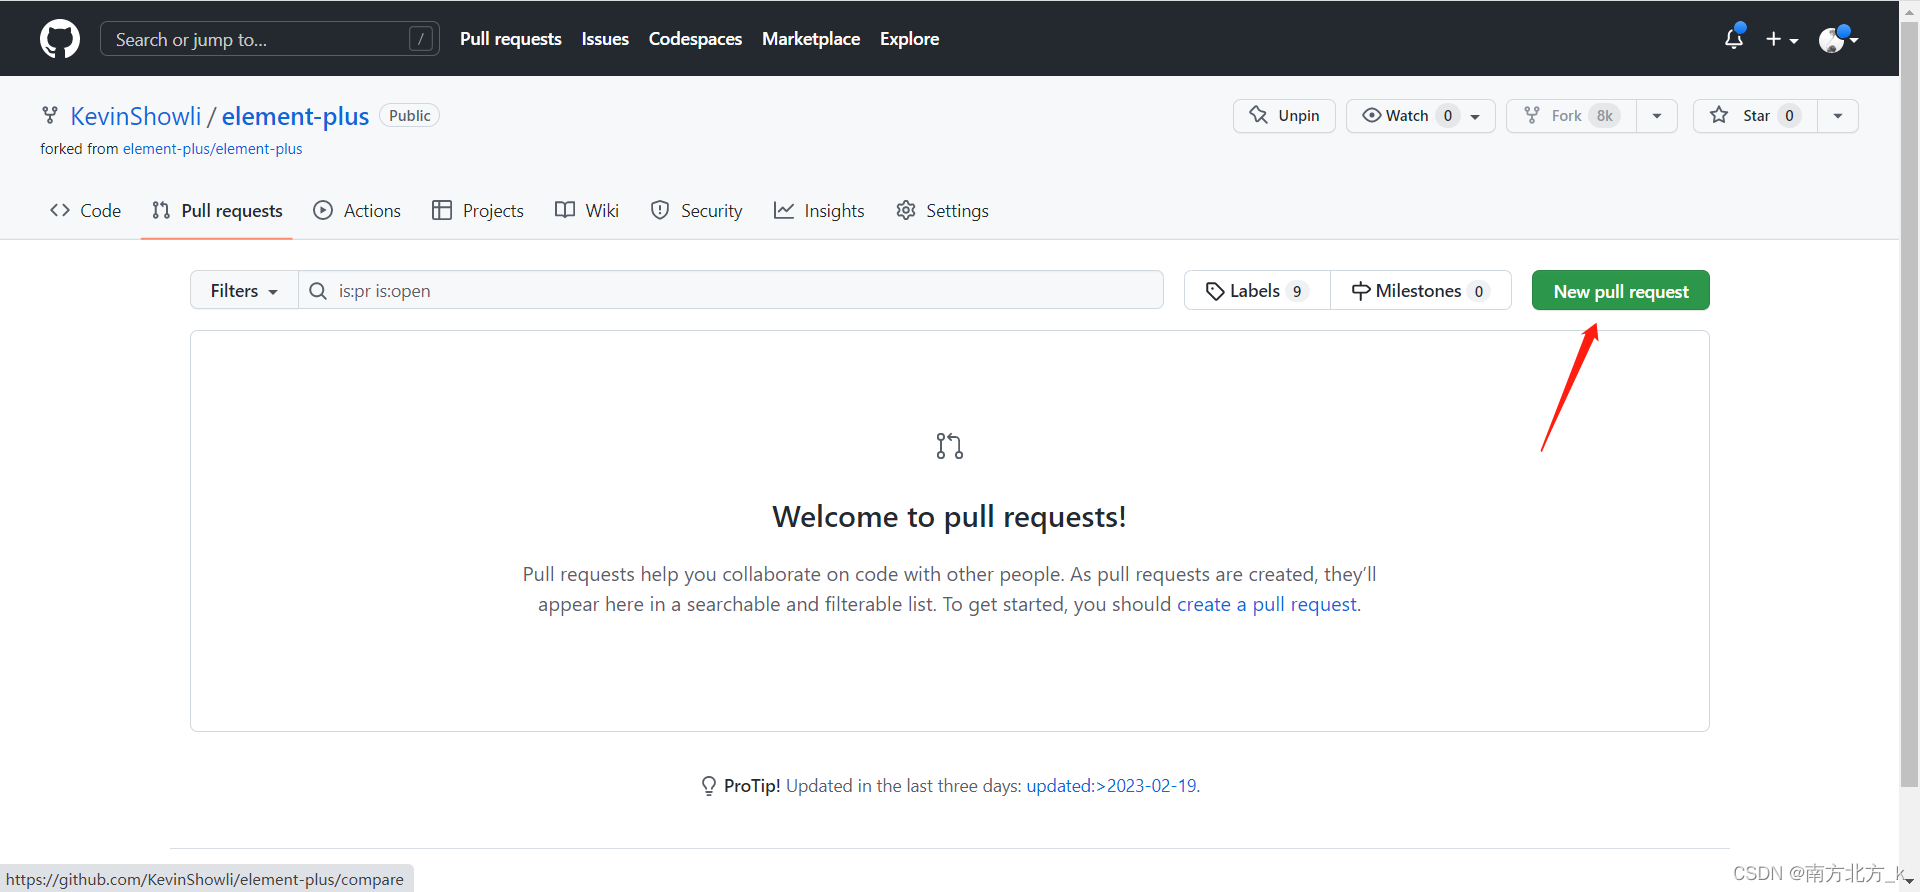Focus the Search or jump to field

tap(269, 39)
